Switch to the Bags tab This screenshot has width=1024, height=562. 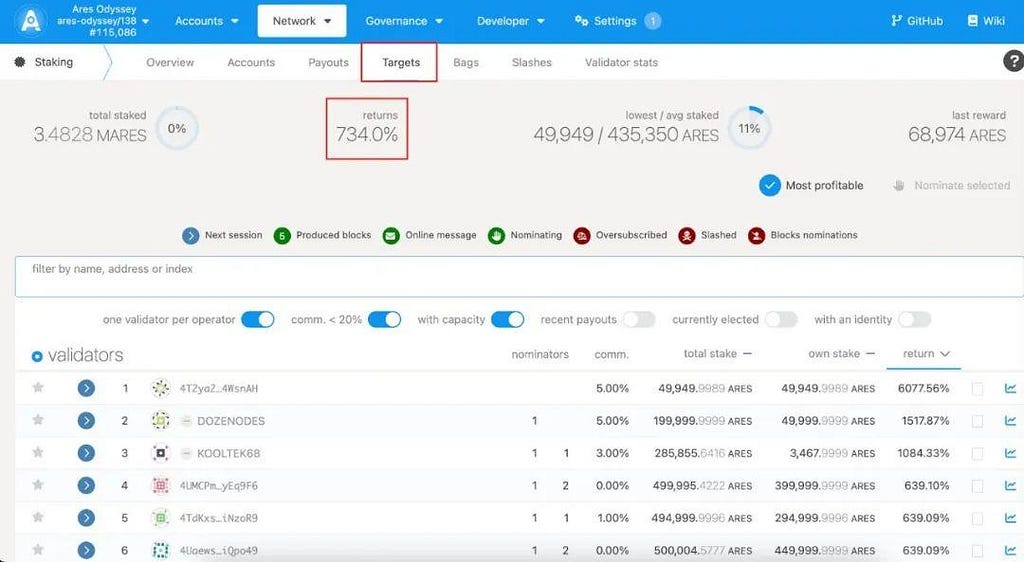tap(466, 63)
